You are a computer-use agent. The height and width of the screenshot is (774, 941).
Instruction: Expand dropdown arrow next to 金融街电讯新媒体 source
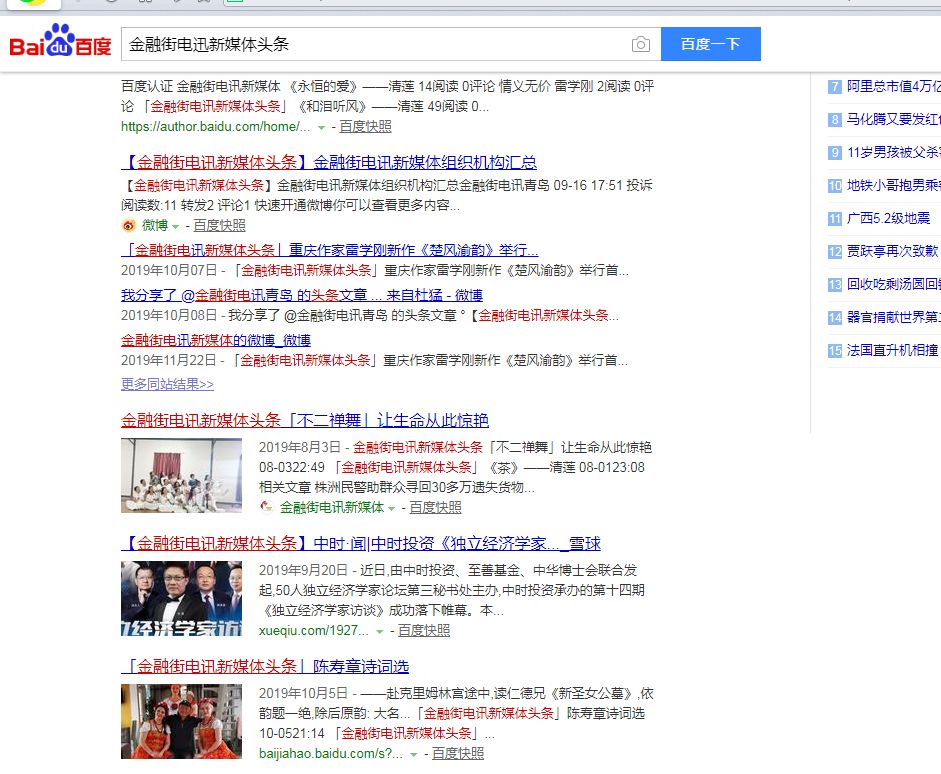(391, 509)
